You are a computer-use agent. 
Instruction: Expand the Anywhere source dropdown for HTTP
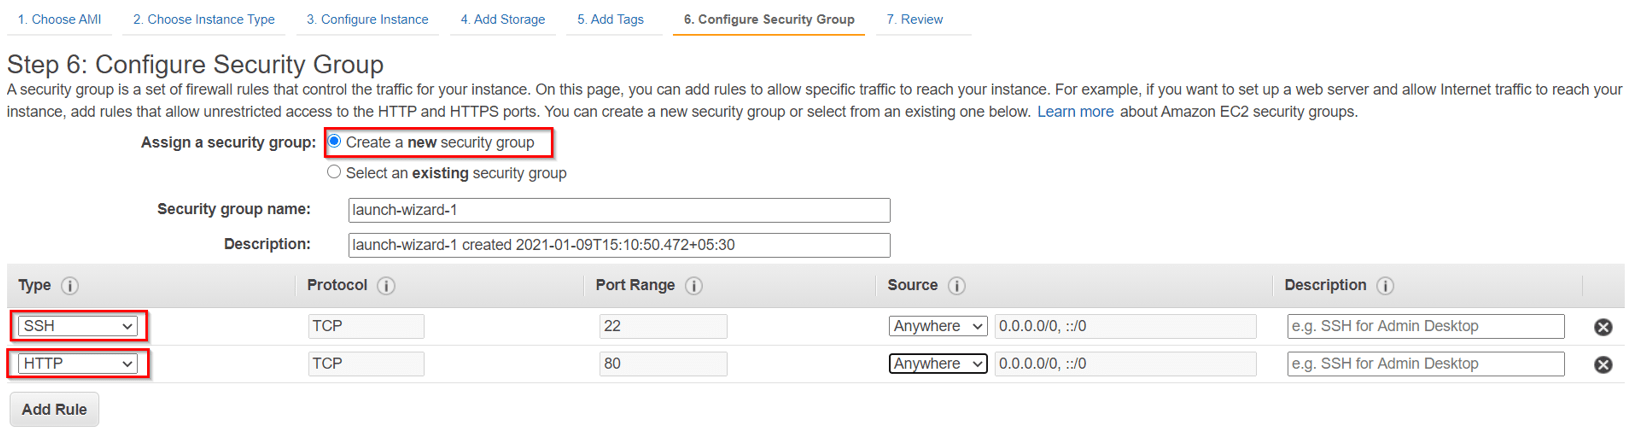937,364
